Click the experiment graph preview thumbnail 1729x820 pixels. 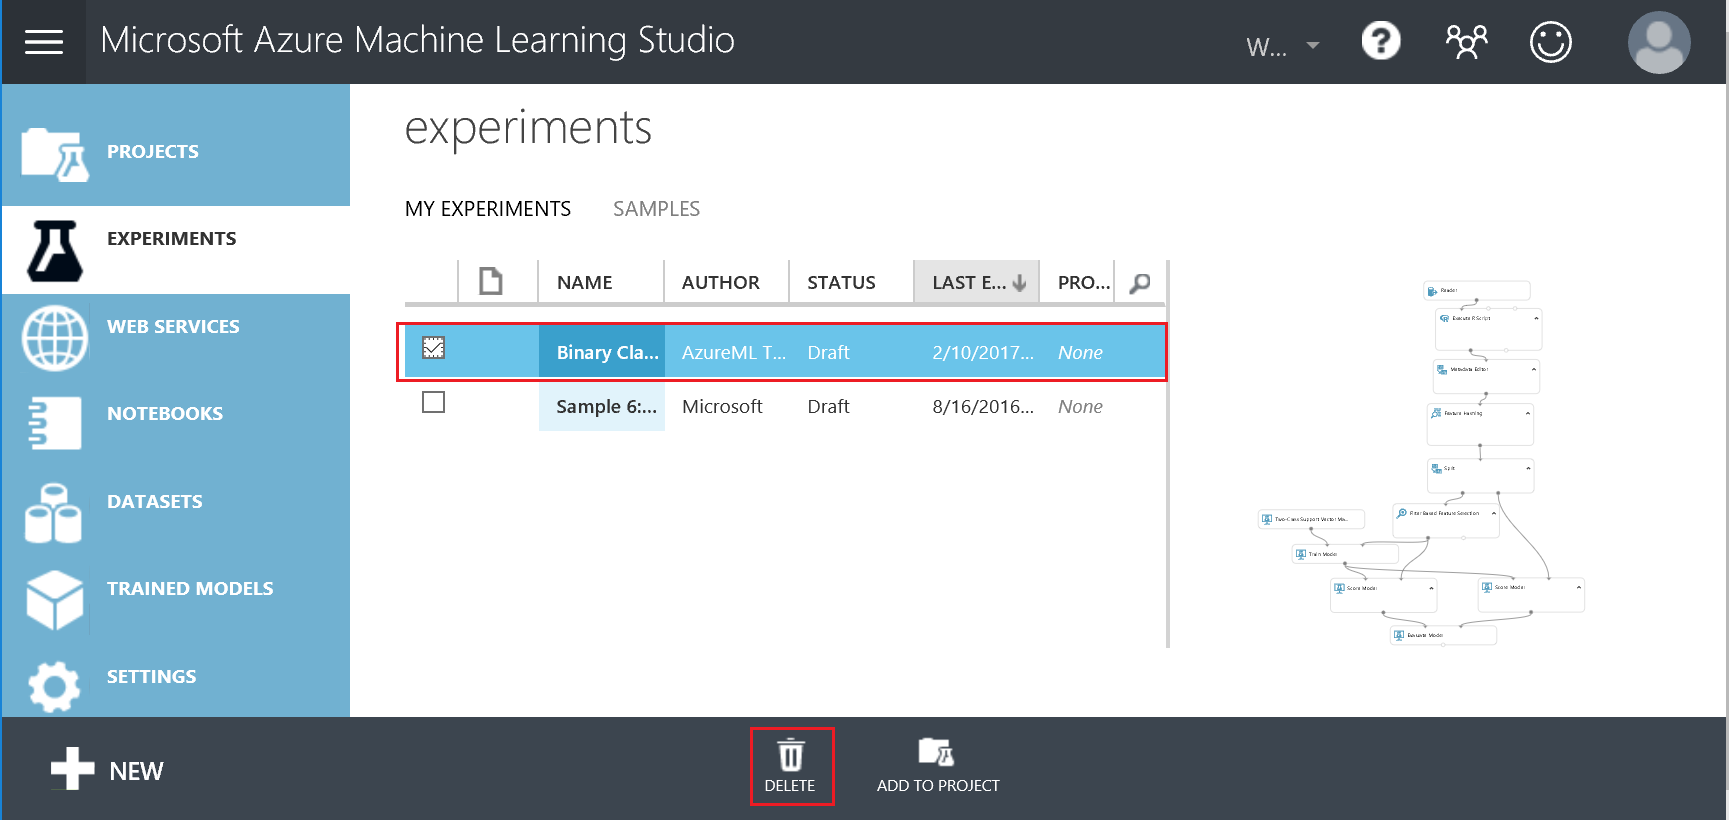point(1422,463)
